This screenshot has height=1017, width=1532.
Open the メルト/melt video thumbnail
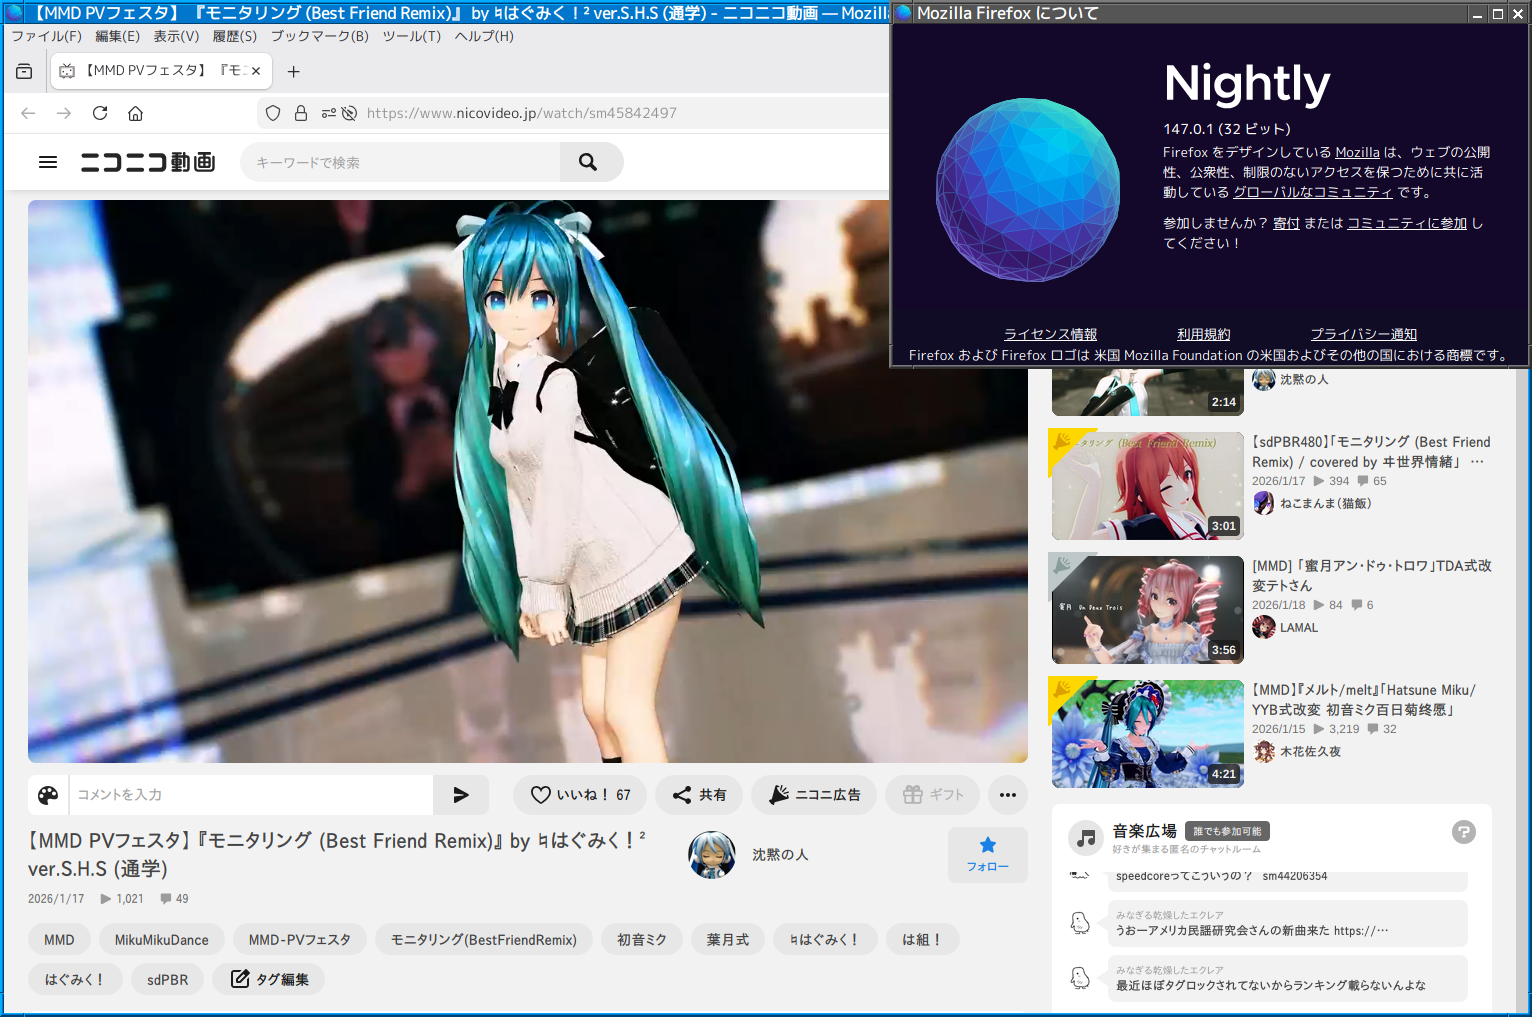(x=1147, y=733)
